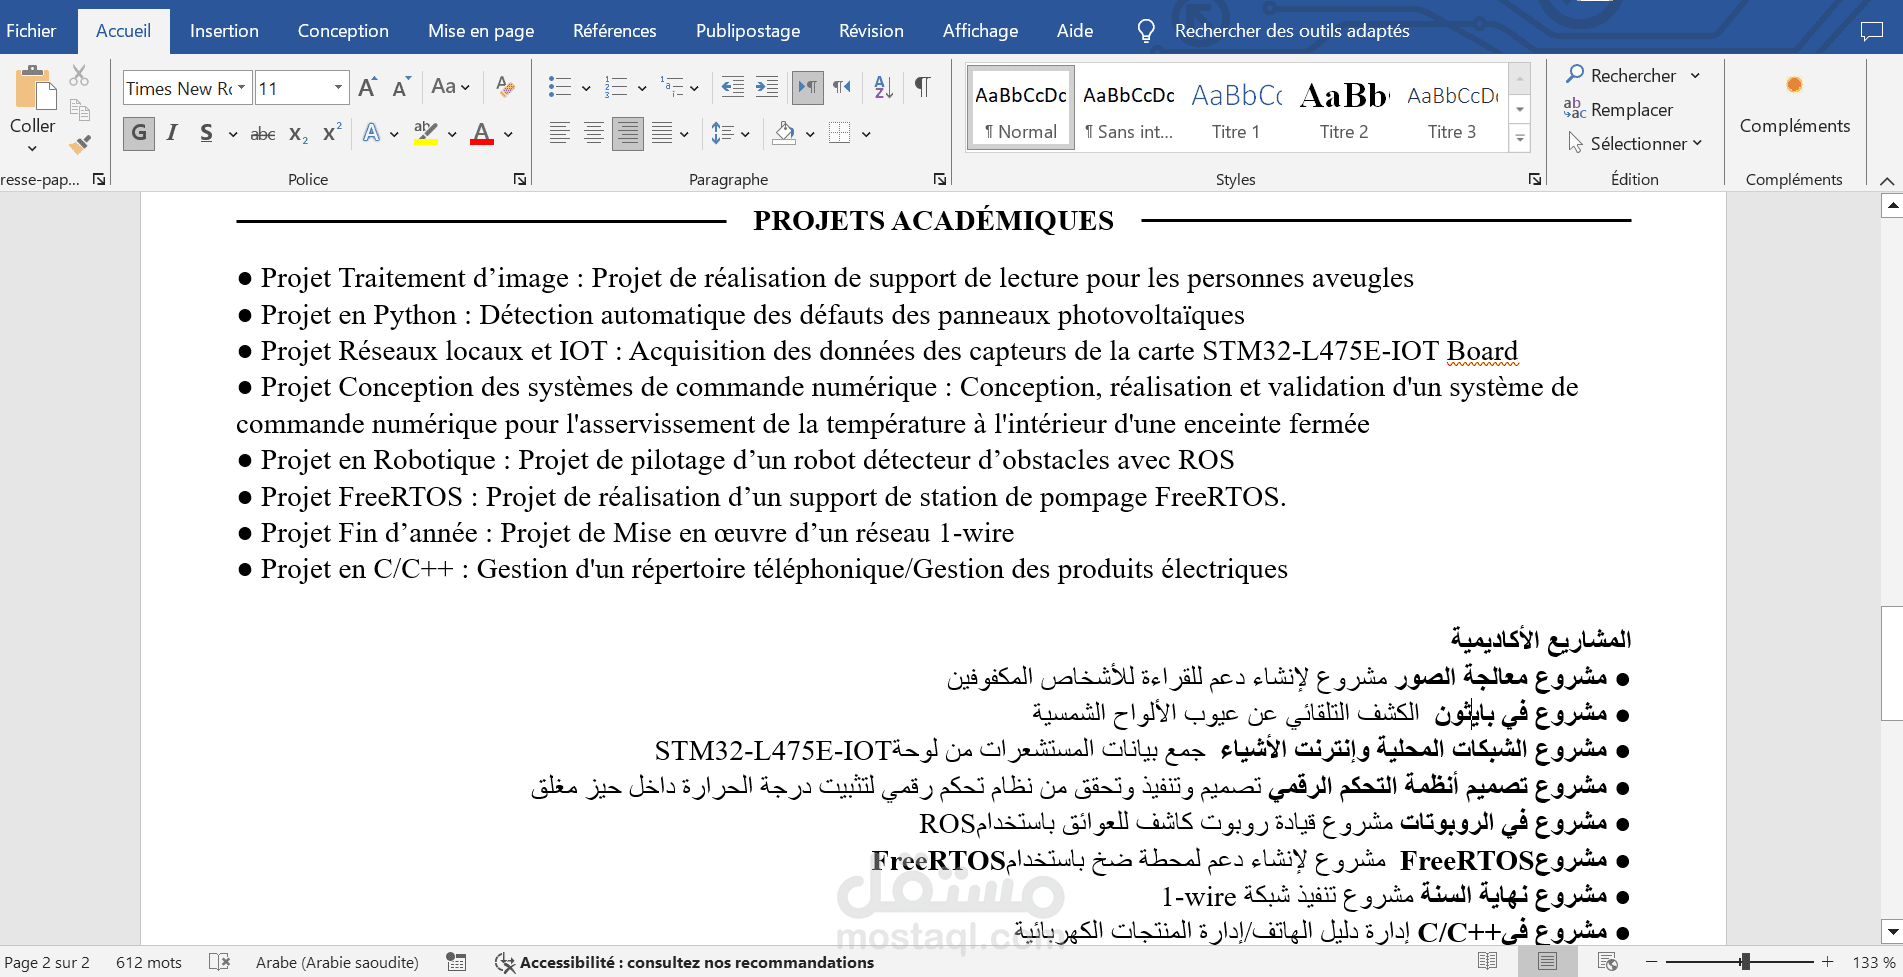1903x977 pixels.
Task: Apply the Titre 1 style
Action: click(x=1236, y=108)
